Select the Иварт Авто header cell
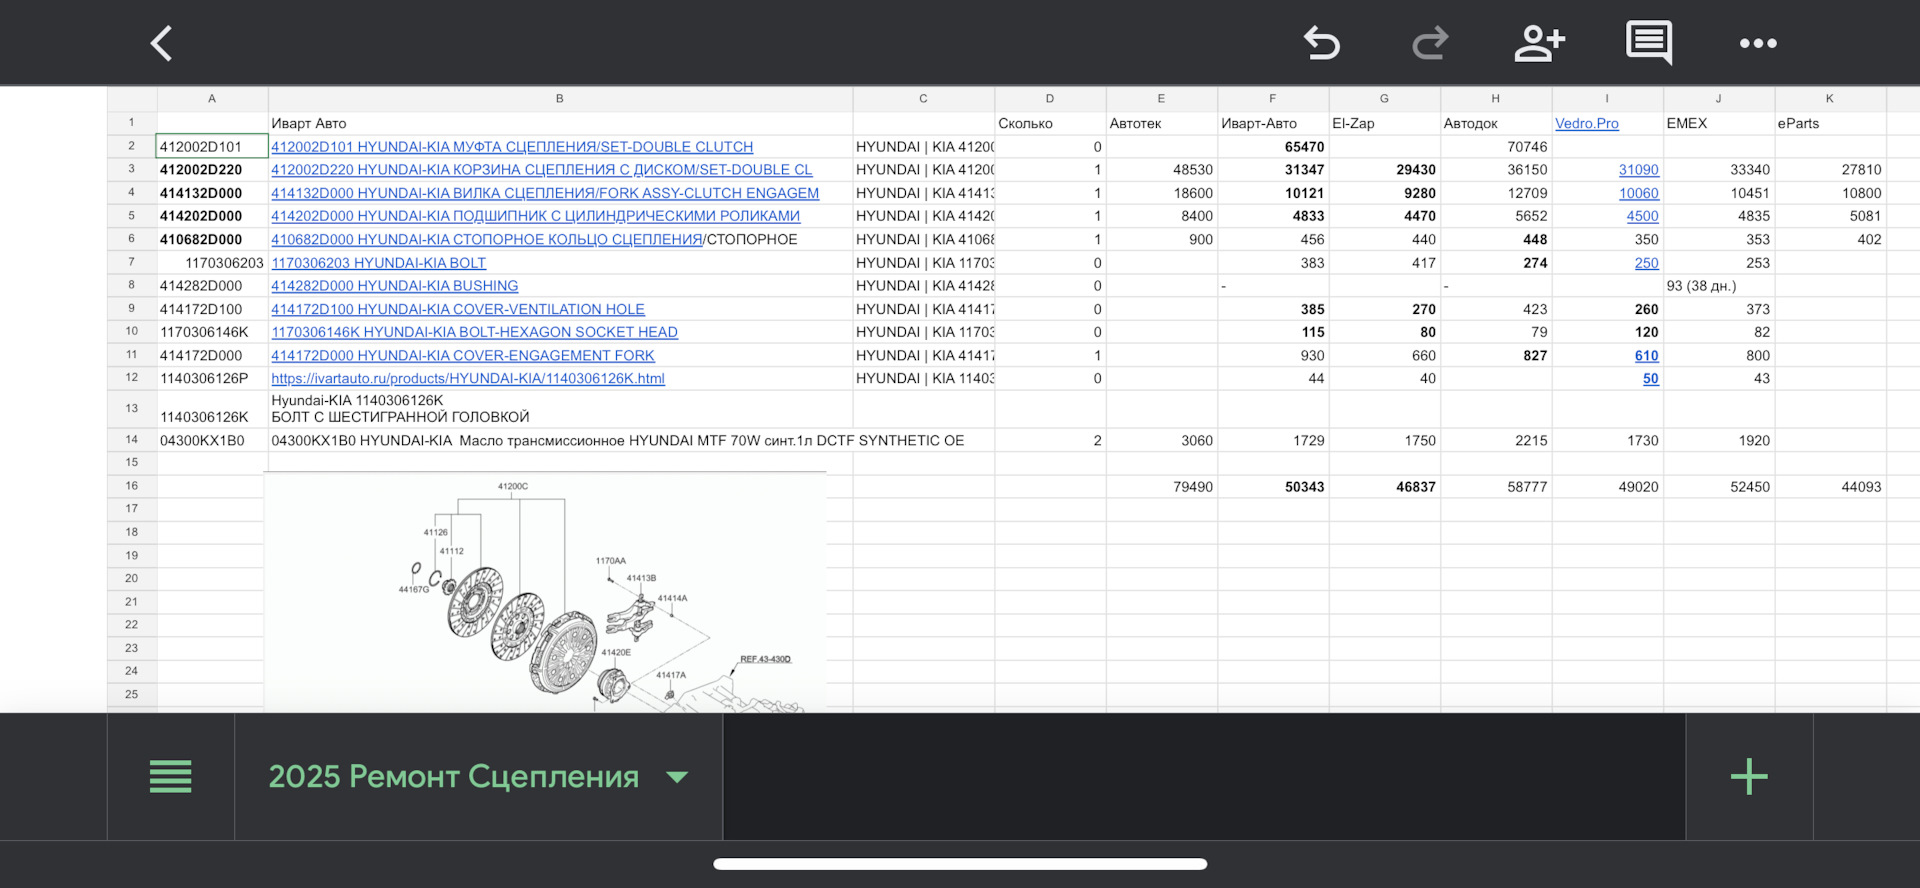The image size is (1920, 888). coord(560,123)
